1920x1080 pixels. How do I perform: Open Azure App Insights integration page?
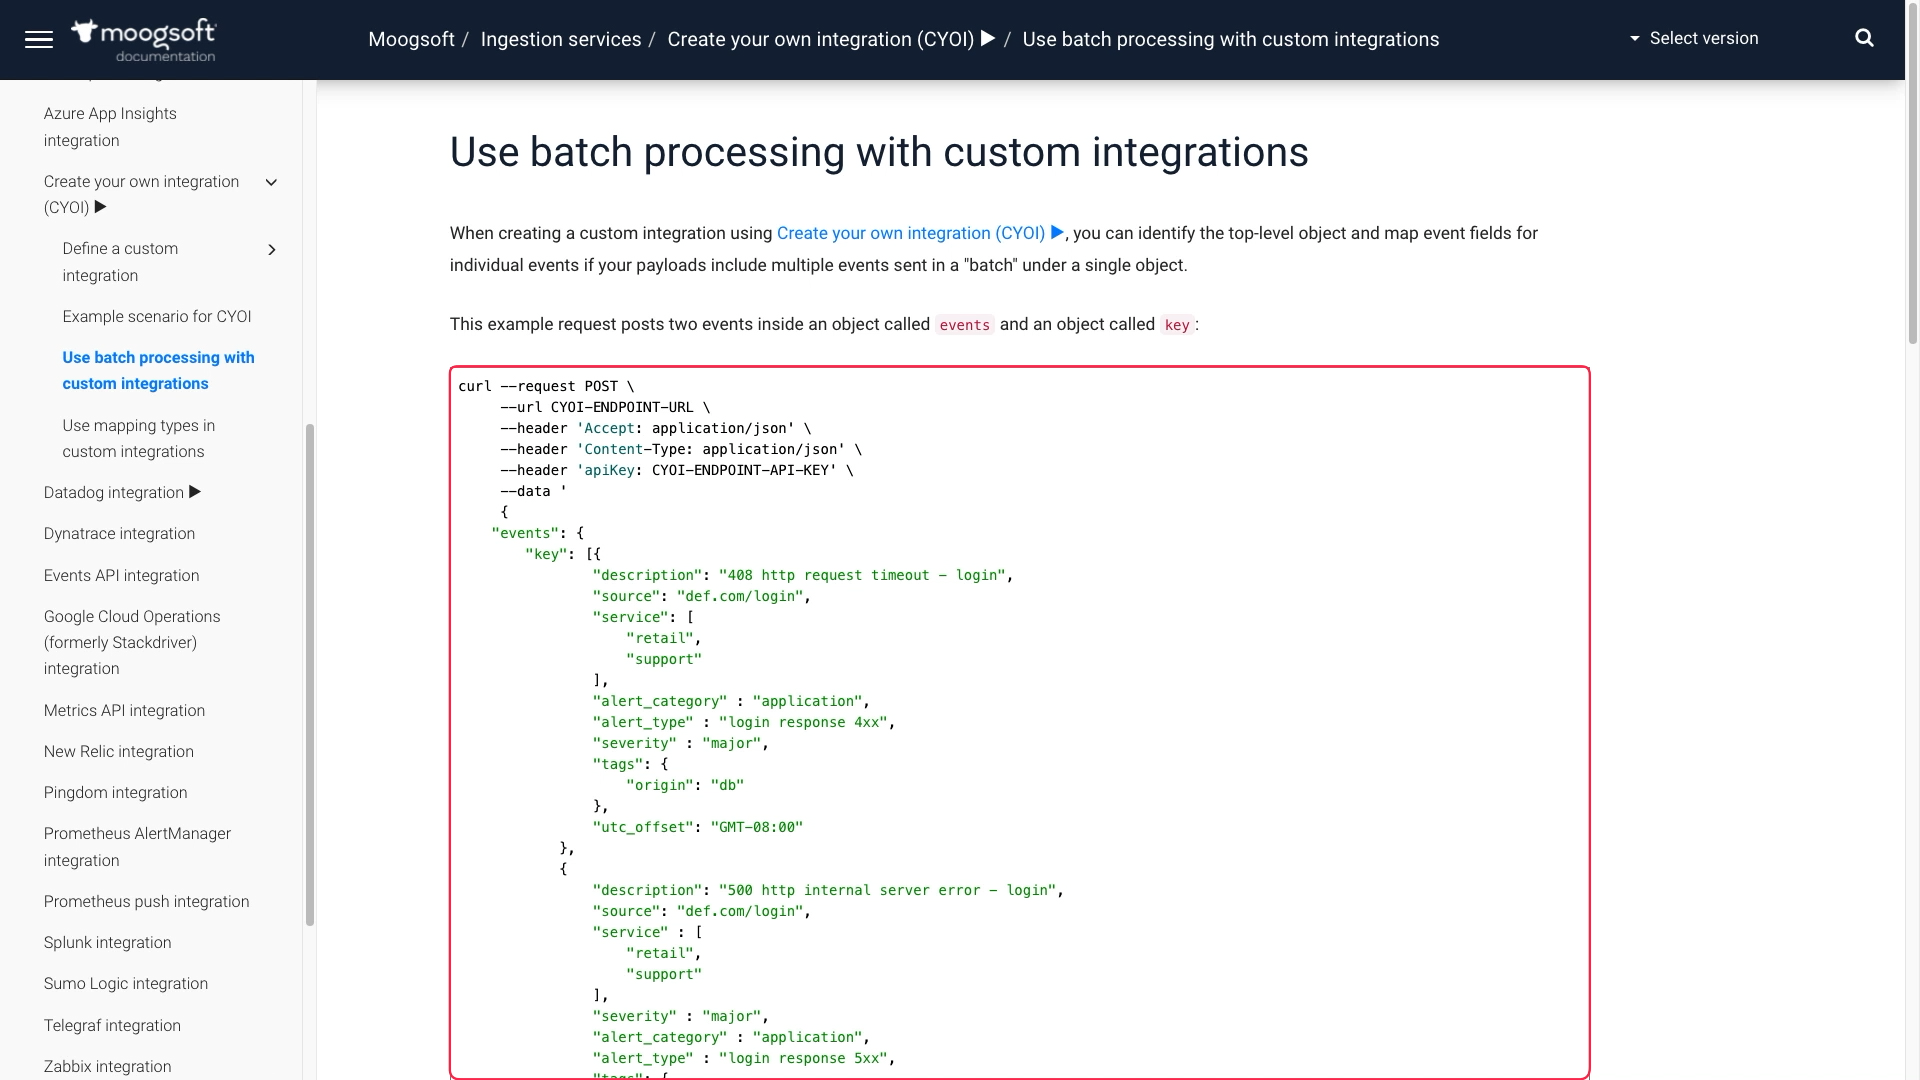tap(110, 127)
